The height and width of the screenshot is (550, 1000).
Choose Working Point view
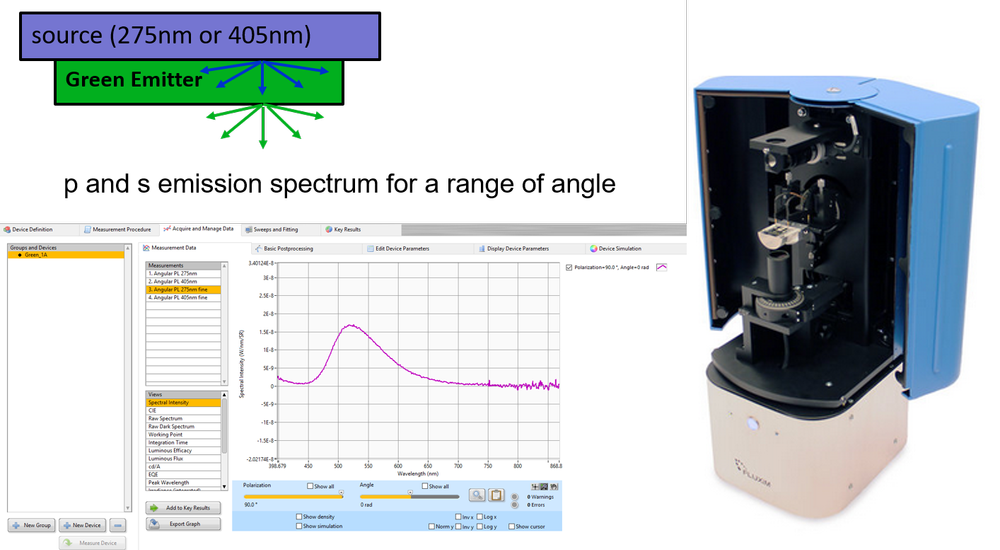[184, 435]
